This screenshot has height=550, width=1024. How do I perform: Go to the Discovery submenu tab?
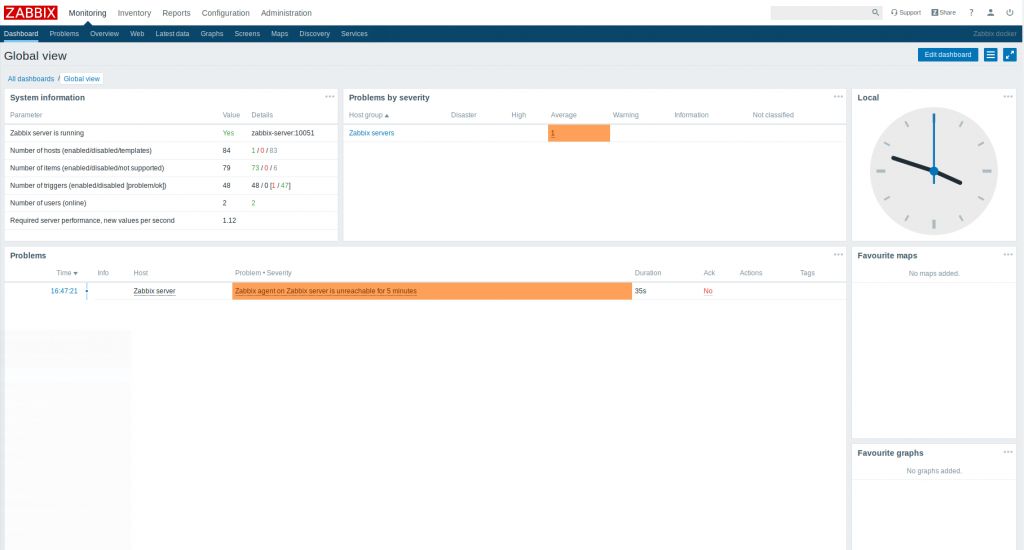tap(314, 34)
